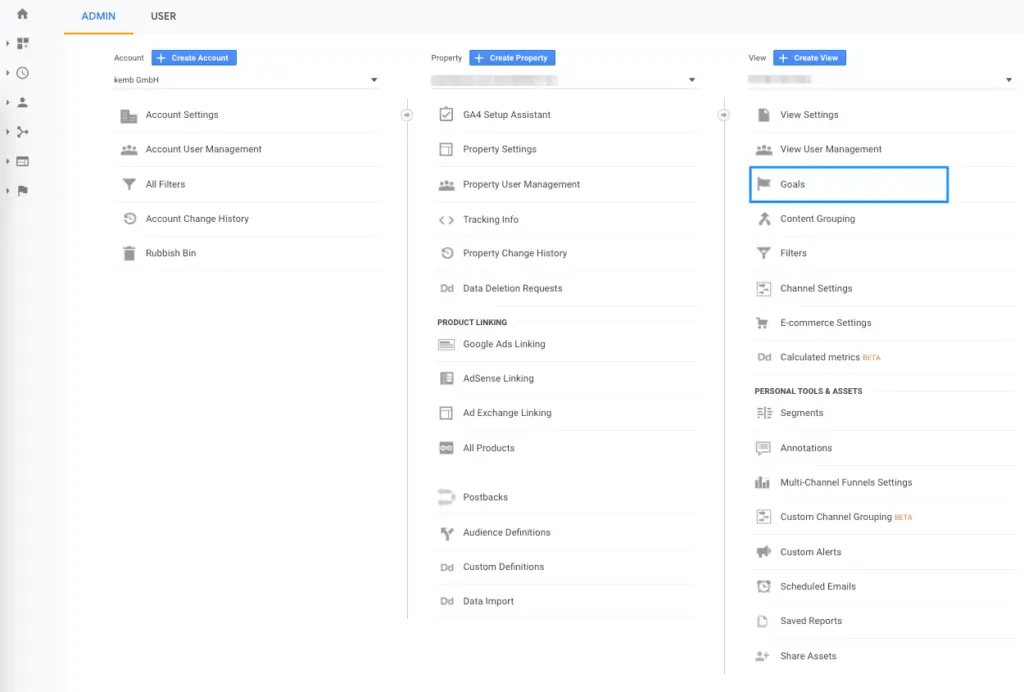The height and width of the screenshot is (692, 1024).
Task: Open the Home icon in sidebar
Action: coord(22,14)
